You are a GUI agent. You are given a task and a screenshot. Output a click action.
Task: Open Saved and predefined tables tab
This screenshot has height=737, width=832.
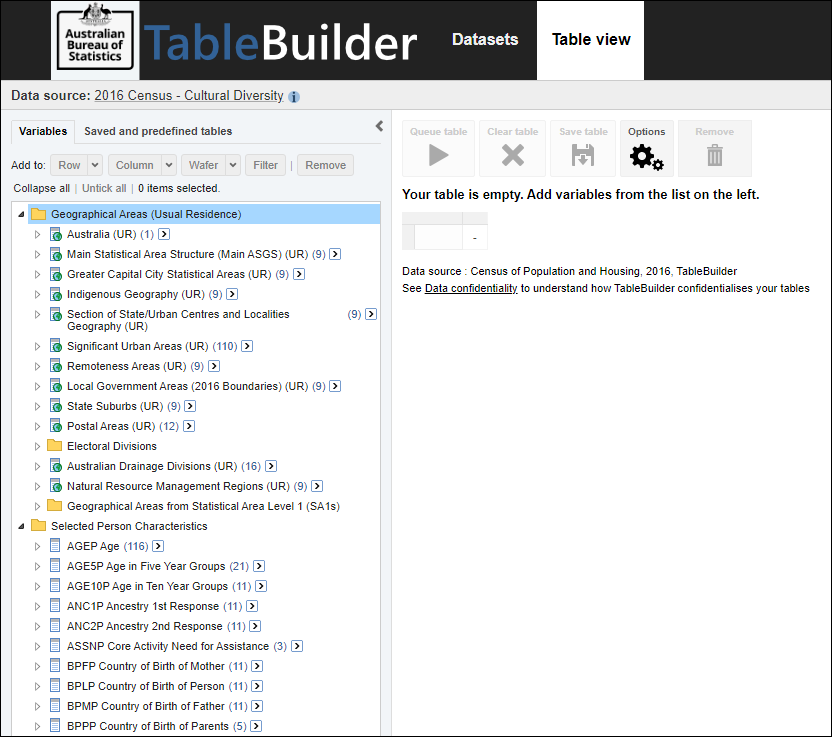point(158,131)
